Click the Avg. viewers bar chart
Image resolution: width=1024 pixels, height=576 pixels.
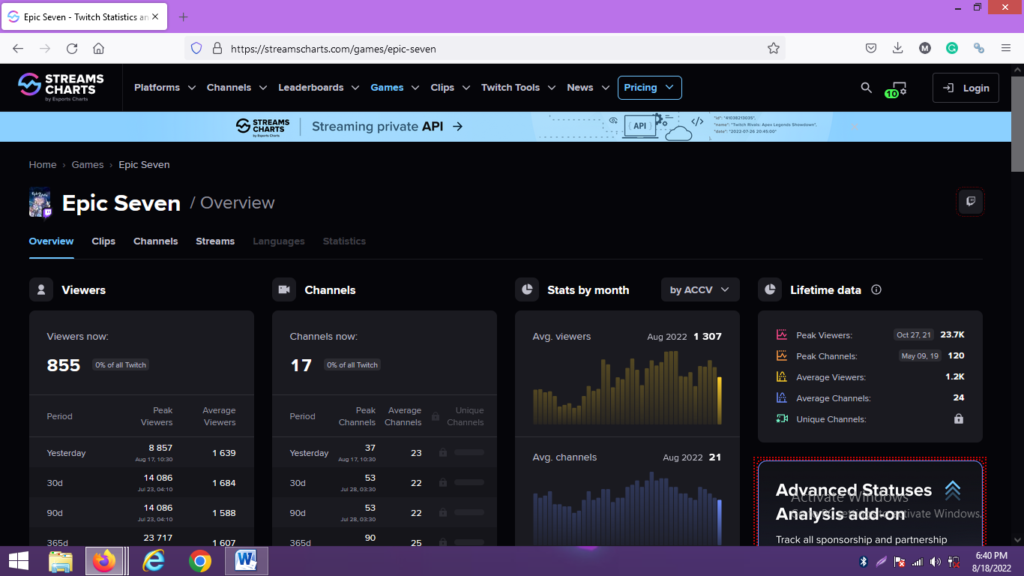tap(628, 388)
